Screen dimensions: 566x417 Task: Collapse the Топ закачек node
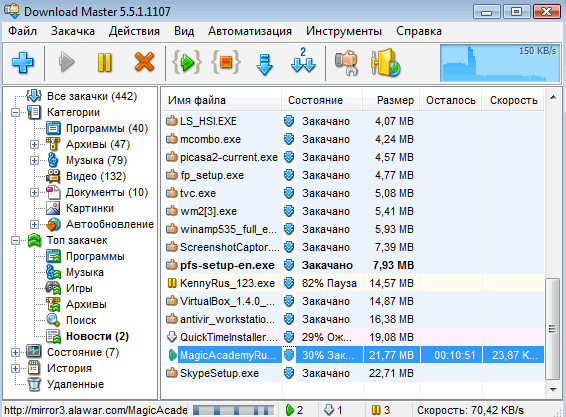pos(15,240)
